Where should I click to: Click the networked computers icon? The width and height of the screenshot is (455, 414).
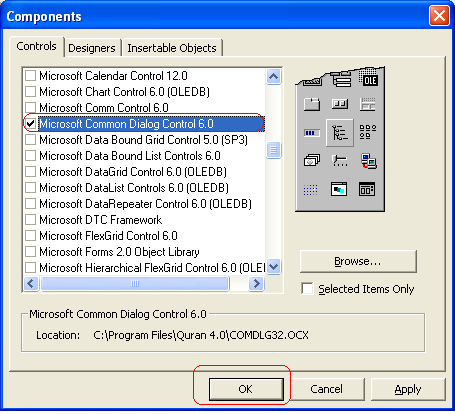coord(369,161)
